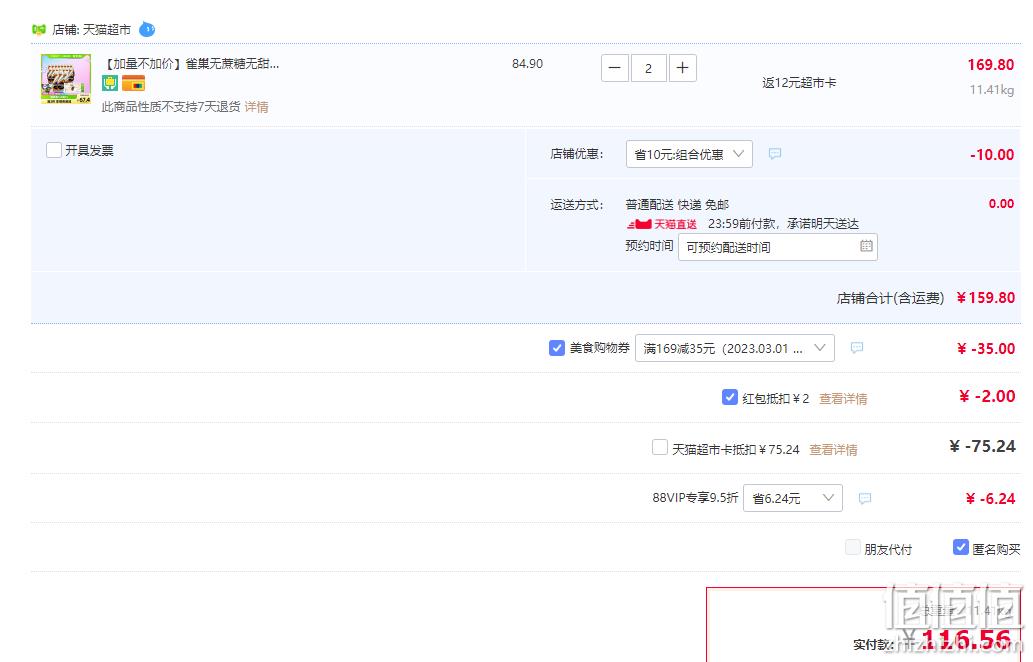
Task: Click the 普通配送 快递 免邮 text
Action: (677, 205)
